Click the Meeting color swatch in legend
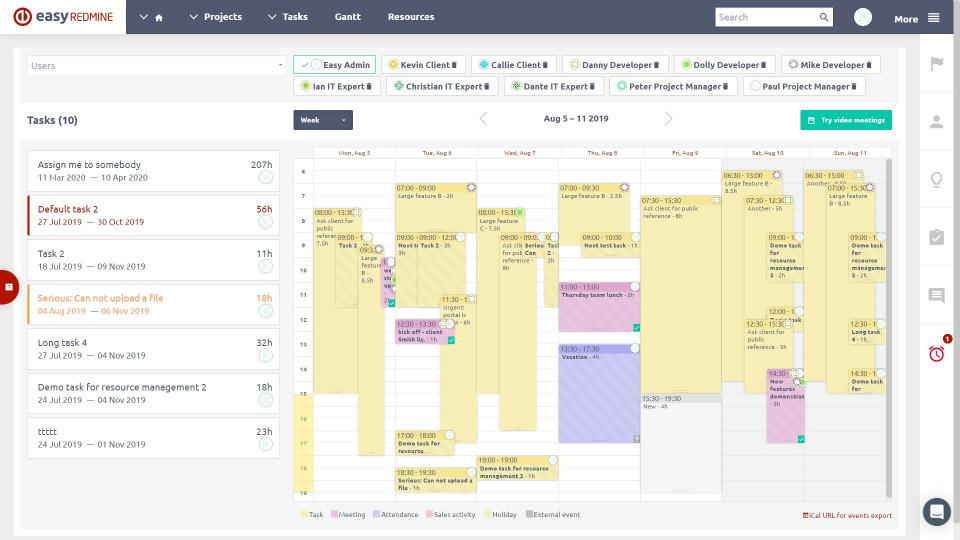This screenshot has height=540, width=960. pos(335,516)
